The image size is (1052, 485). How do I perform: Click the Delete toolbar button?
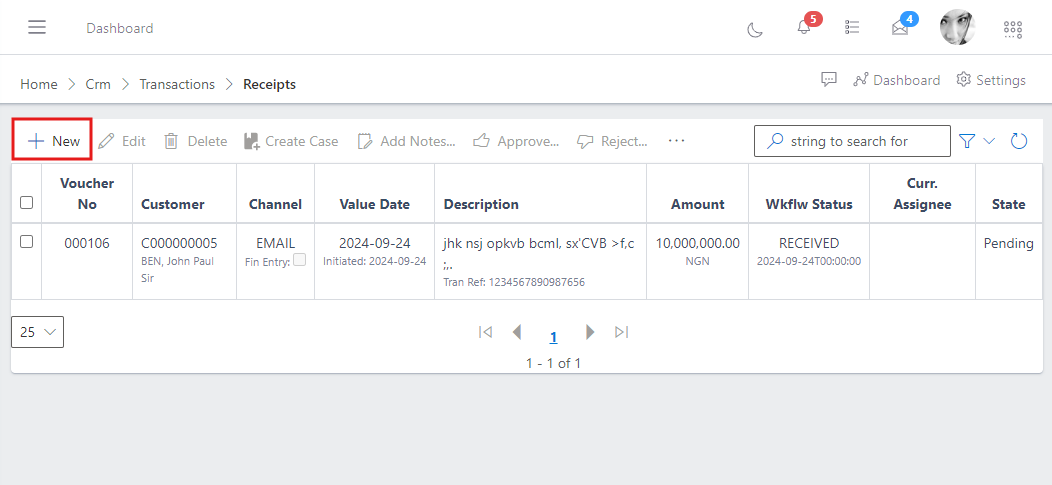click(x=196, y=141)
